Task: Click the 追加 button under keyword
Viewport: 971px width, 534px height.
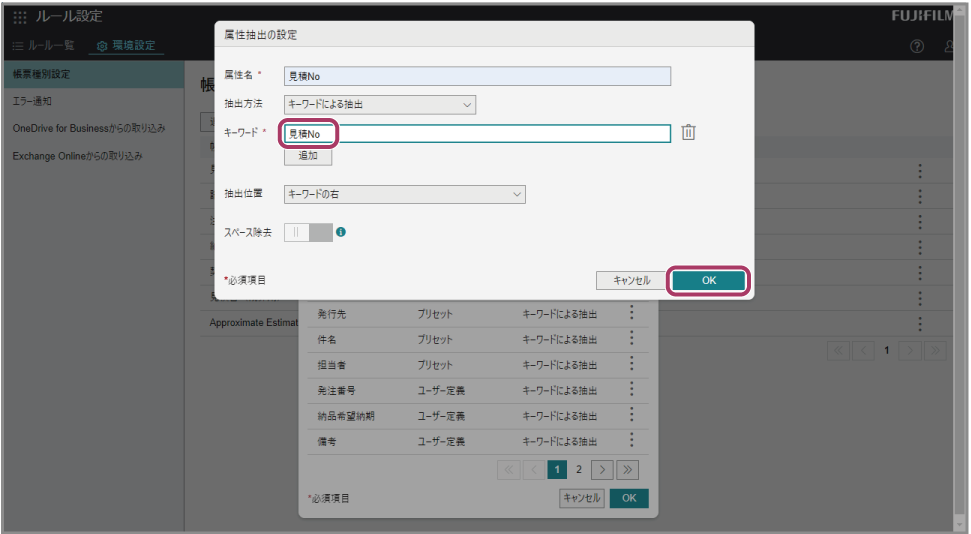Action: pyautogui.click(x=308, y=155)
